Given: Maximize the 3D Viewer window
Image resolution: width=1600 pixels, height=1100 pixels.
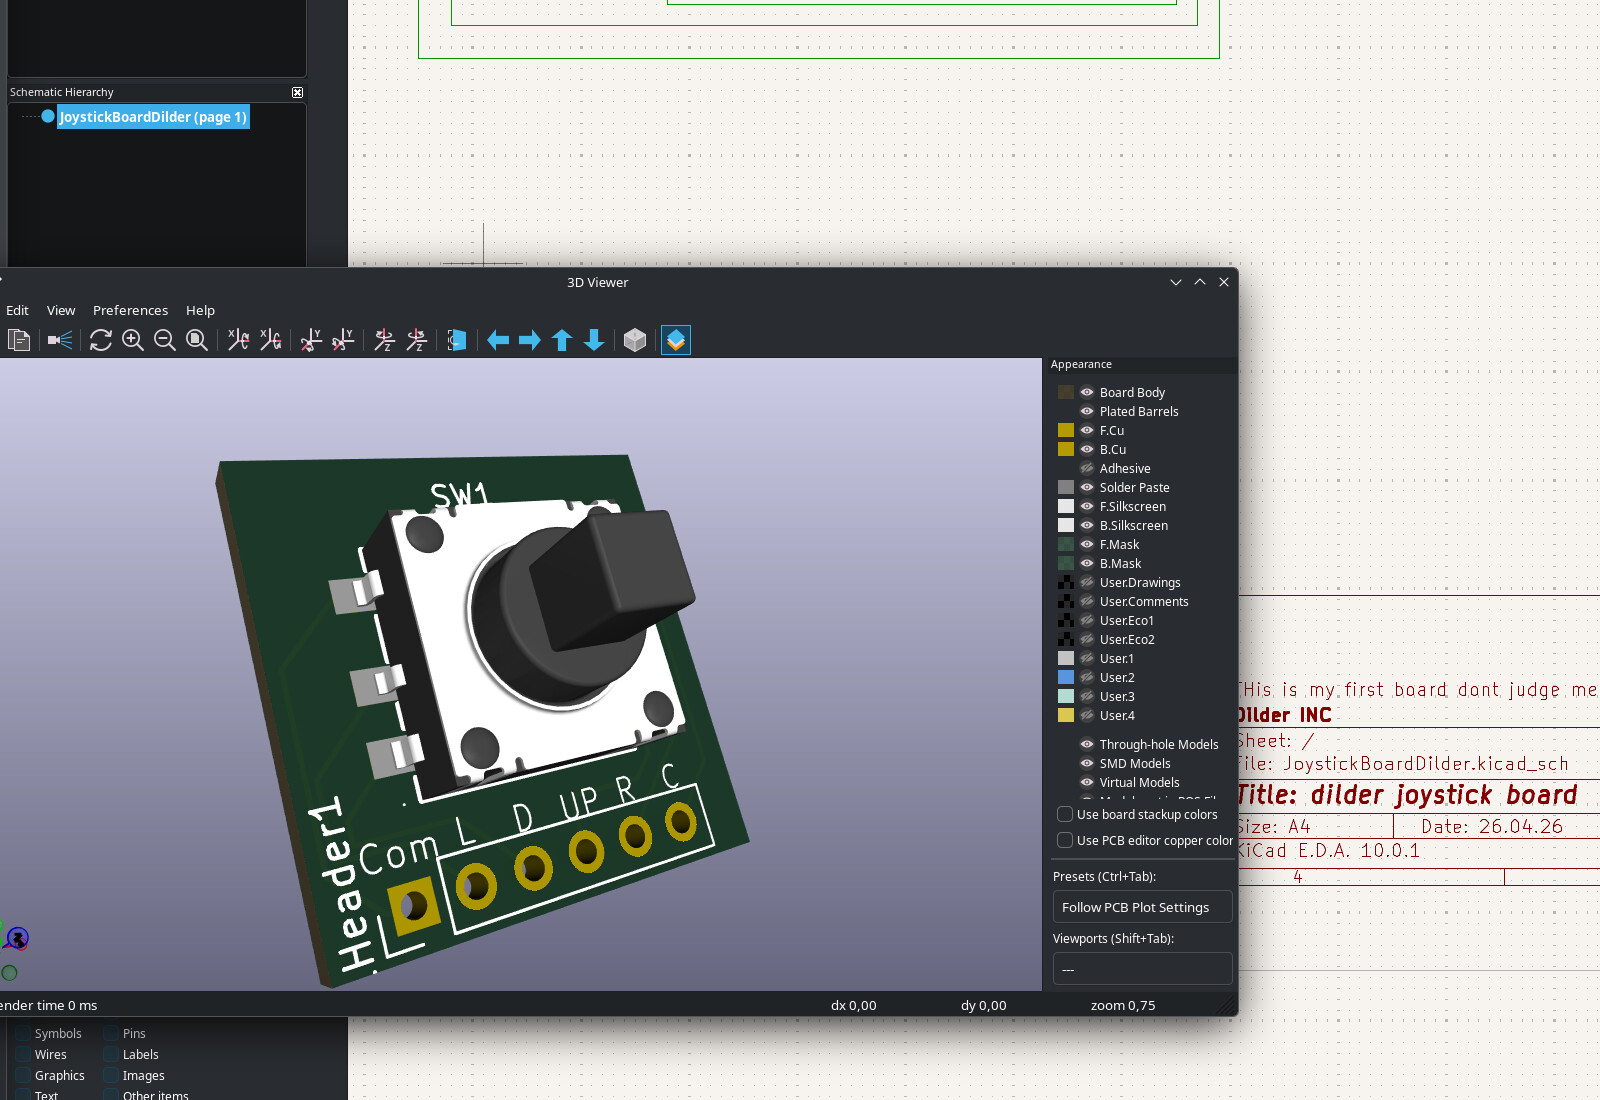Looking at the screenshot, I should point(1200,282).
